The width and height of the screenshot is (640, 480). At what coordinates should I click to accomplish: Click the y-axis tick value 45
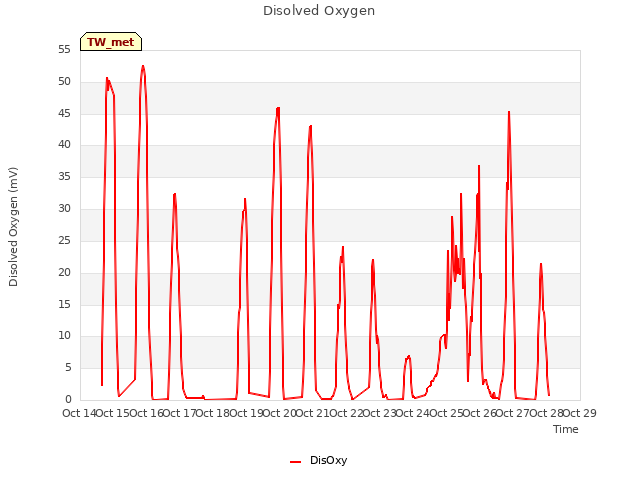pos(64,113)
